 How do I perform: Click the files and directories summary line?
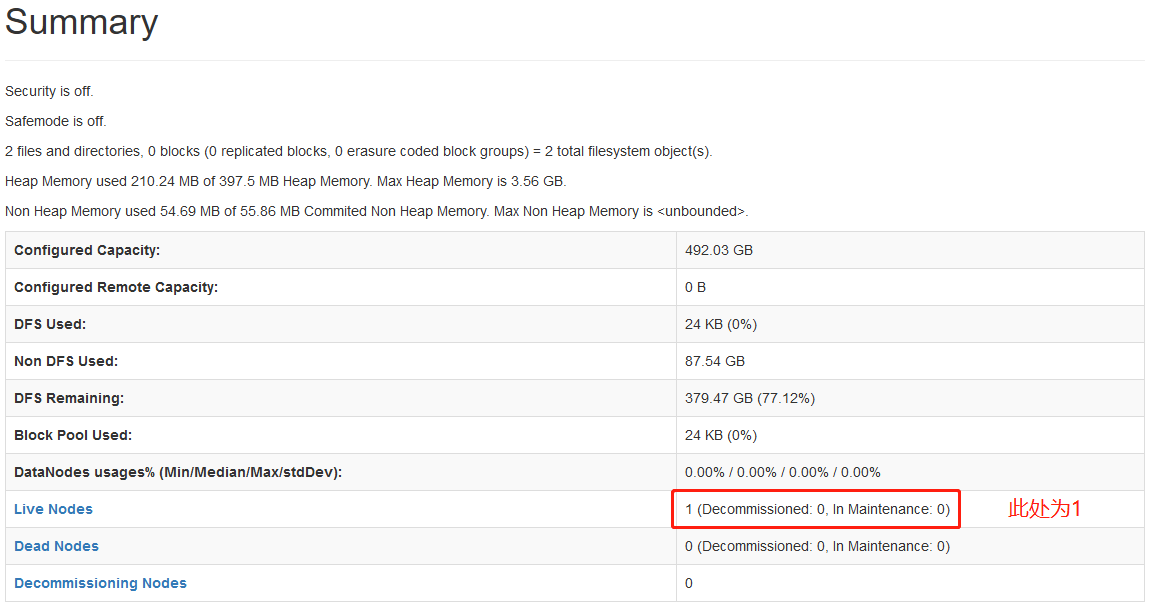(x=358, y=152)
